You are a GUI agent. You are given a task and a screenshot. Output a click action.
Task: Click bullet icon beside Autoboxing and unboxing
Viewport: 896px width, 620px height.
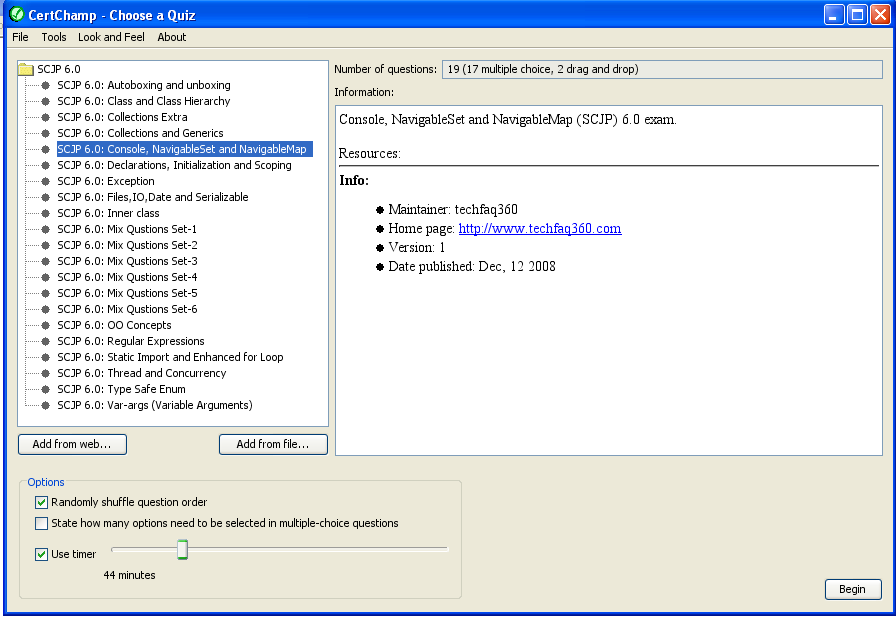coord(46,85)
